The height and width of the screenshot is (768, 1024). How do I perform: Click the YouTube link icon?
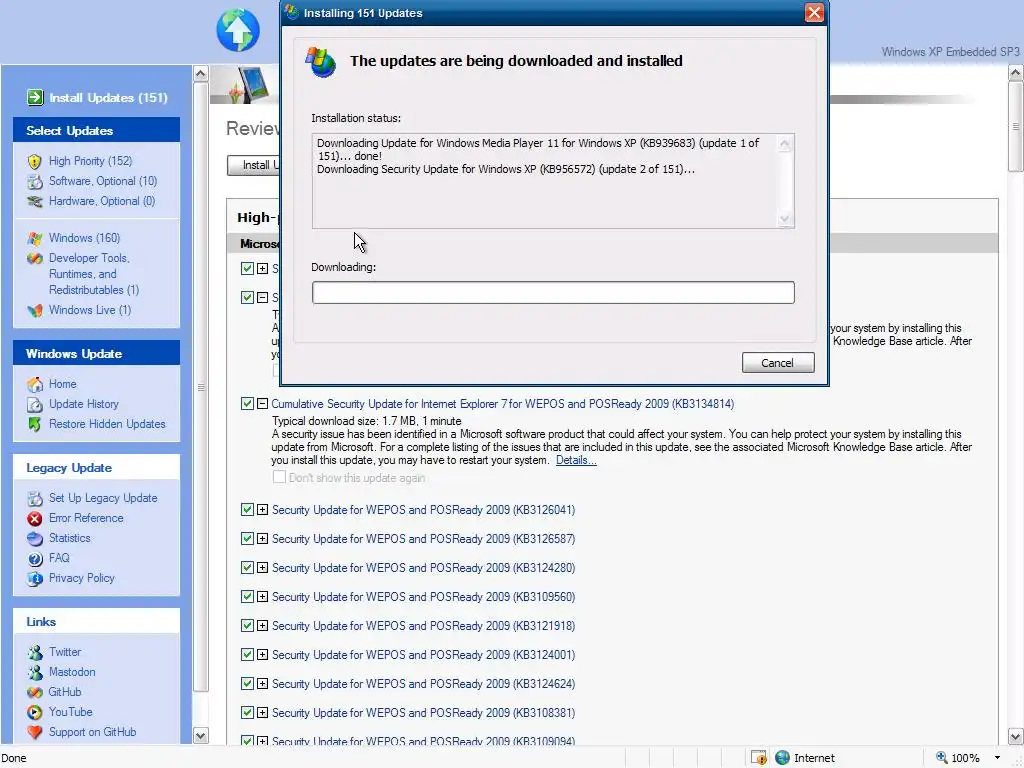tap(35, 712)
